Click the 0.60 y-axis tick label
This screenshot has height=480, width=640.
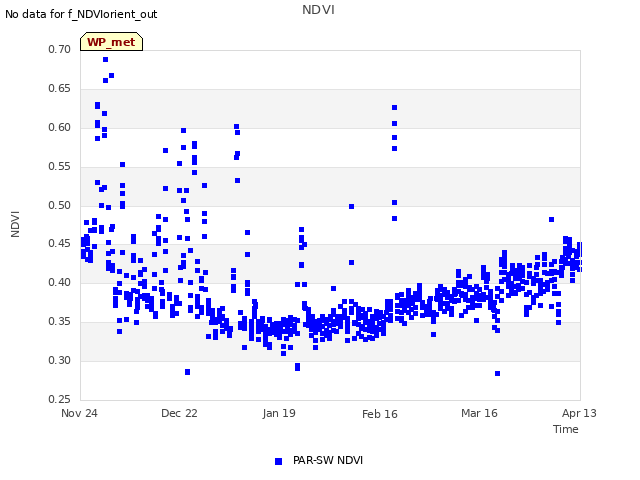(60, 127)
